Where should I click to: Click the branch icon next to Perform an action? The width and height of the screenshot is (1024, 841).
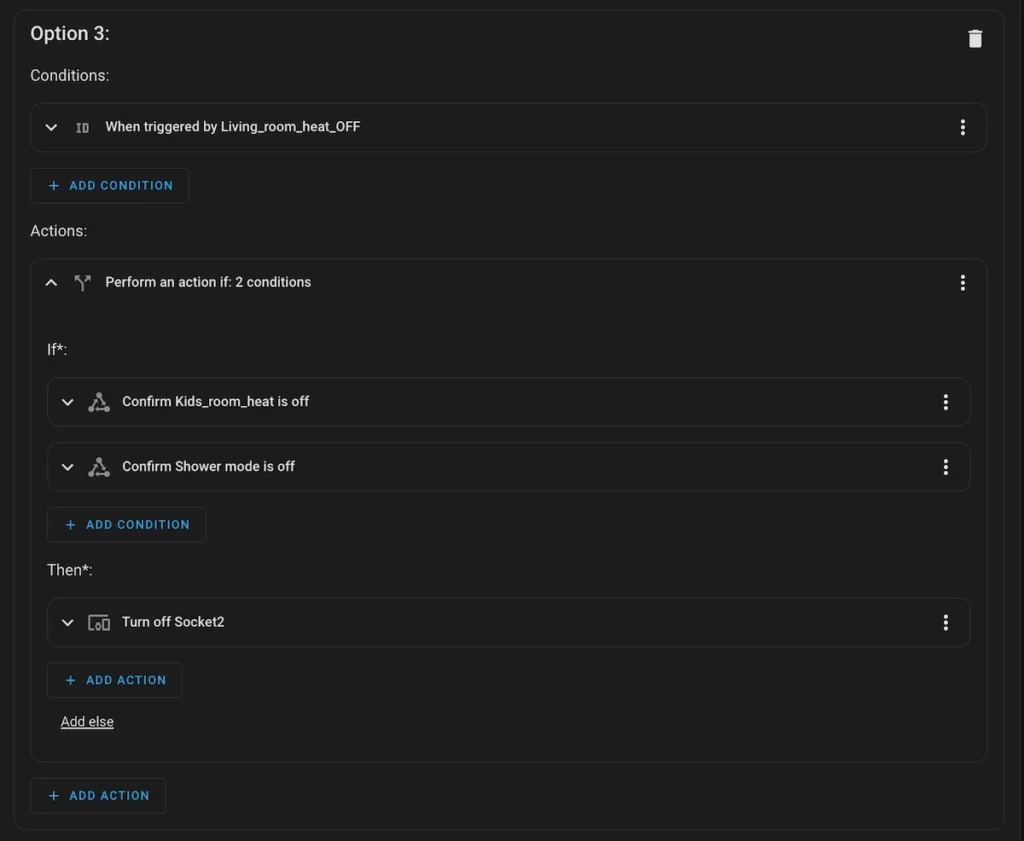coord(83,283)
